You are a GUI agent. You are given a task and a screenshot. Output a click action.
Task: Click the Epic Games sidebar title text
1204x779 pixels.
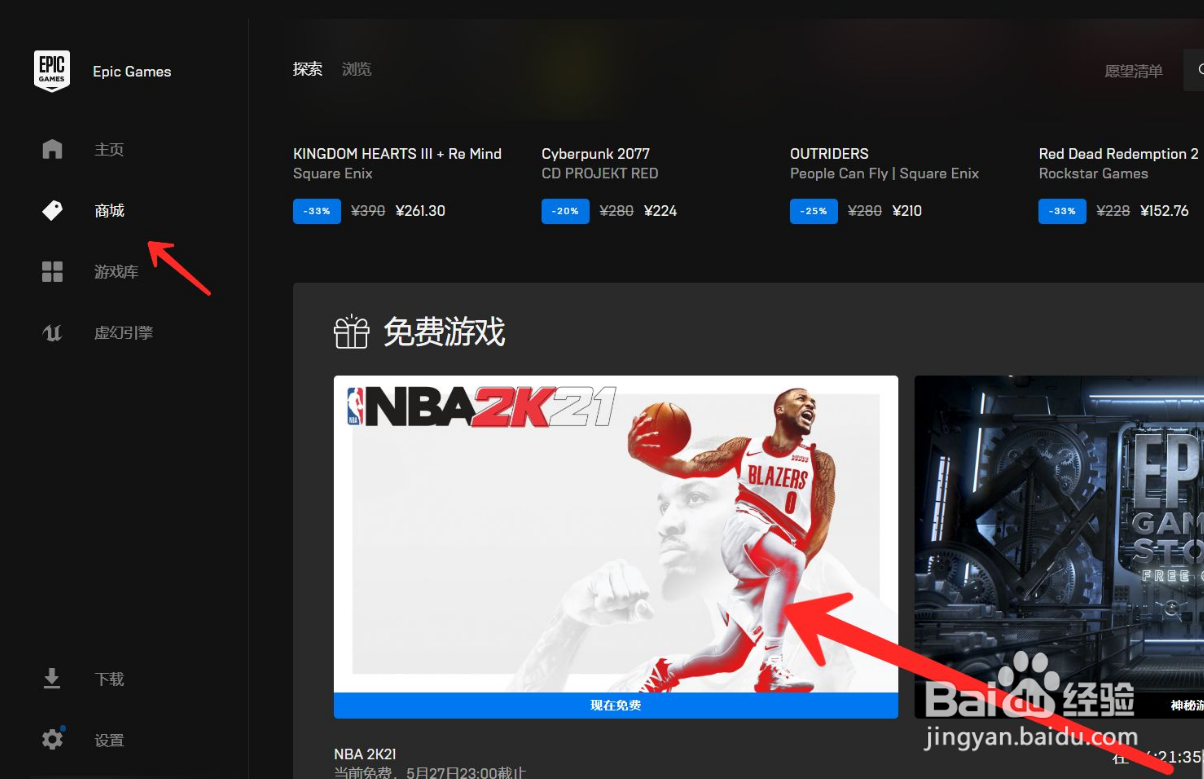point(132,72)
